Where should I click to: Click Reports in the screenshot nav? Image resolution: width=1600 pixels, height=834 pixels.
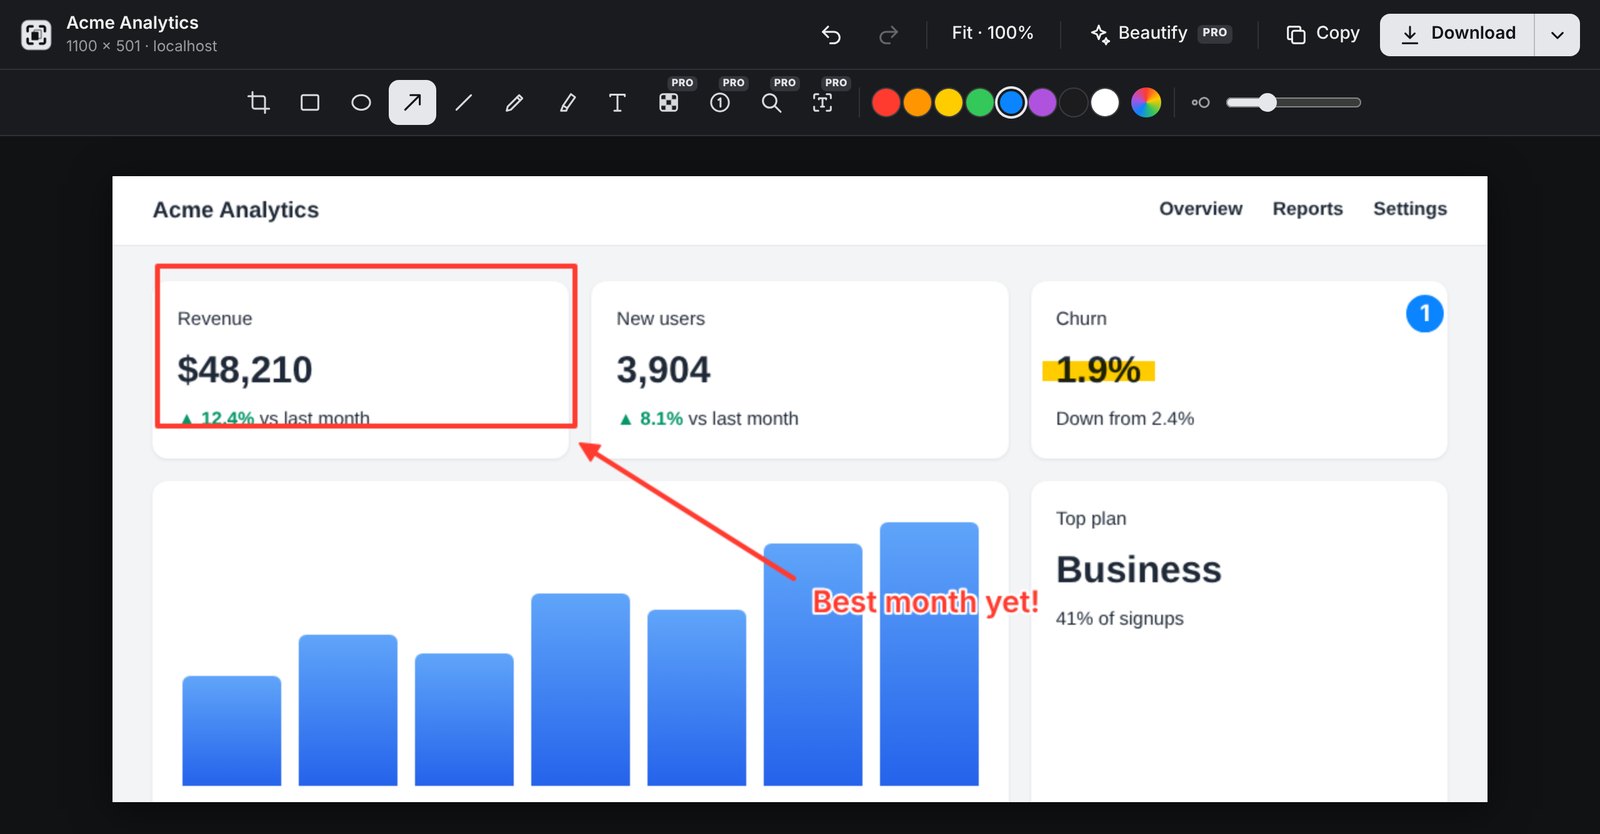point(1307,208)
